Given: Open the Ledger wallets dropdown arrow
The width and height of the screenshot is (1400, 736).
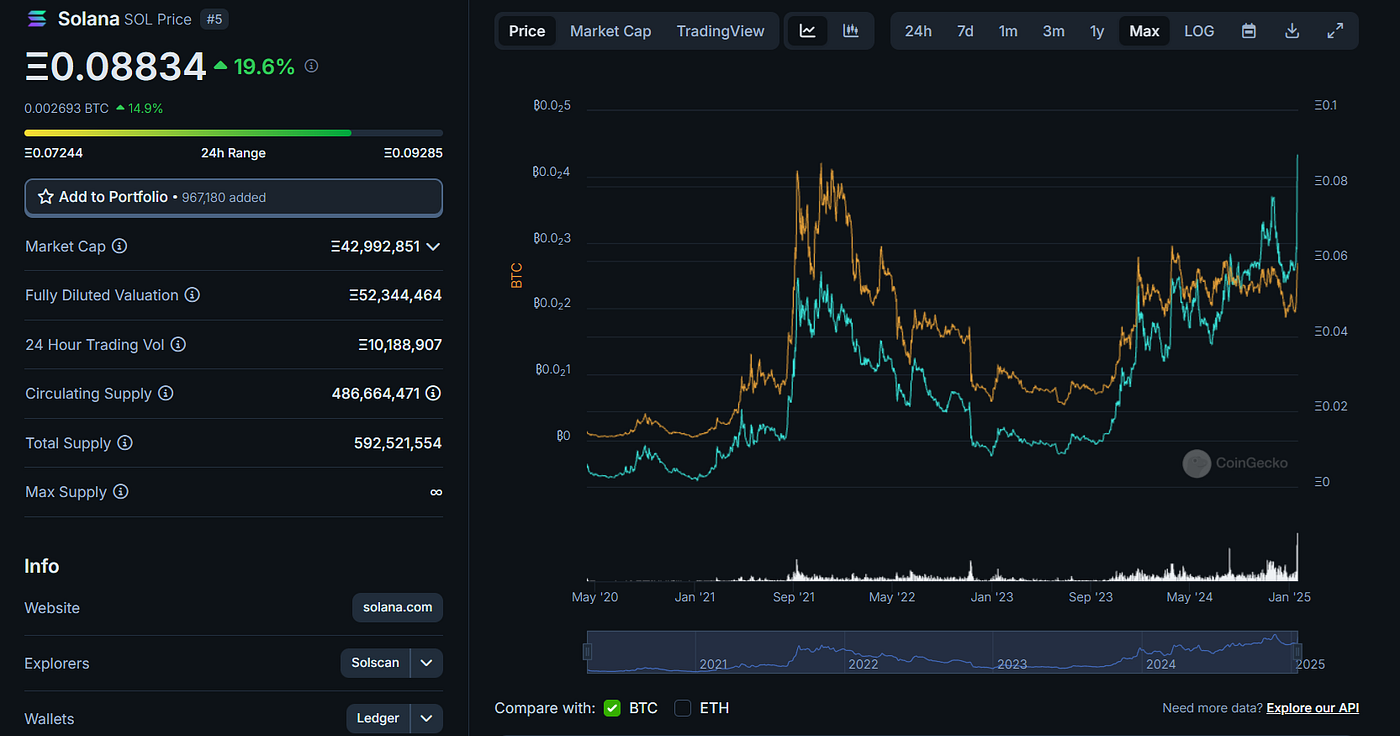Looking at the screenshot, I should (x=426, y=718).
